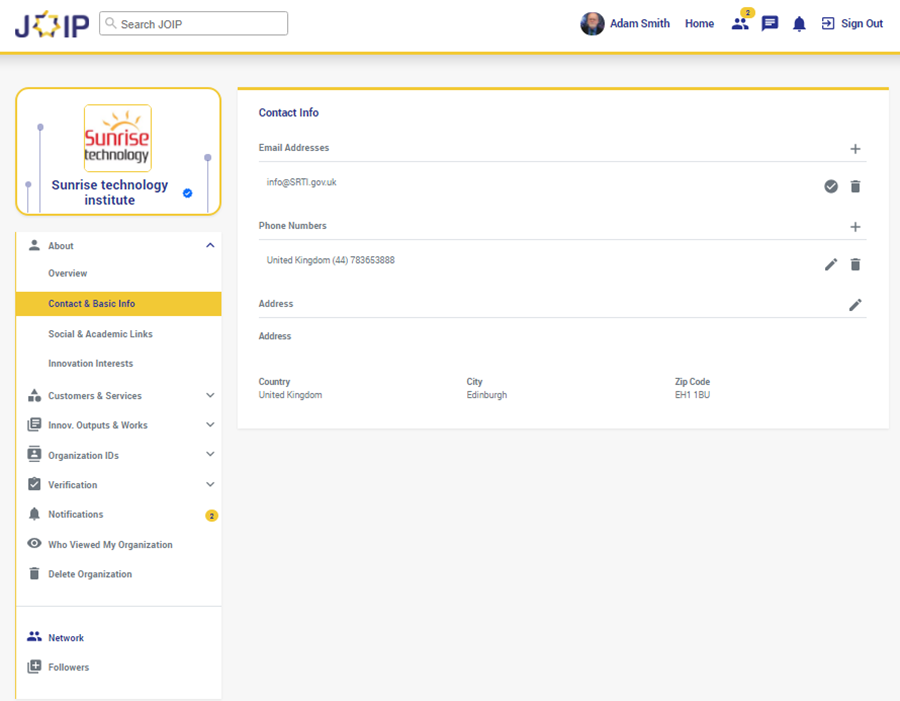
Task: Open the messages chat icon
Action: 770,24
